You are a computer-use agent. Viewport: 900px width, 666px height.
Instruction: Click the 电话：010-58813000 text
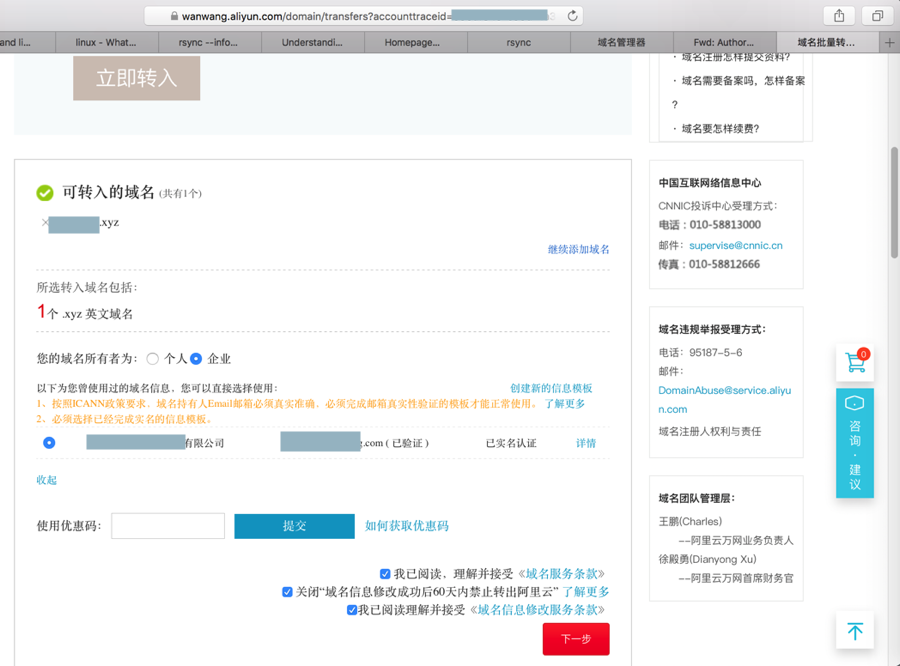click(709, 225)
